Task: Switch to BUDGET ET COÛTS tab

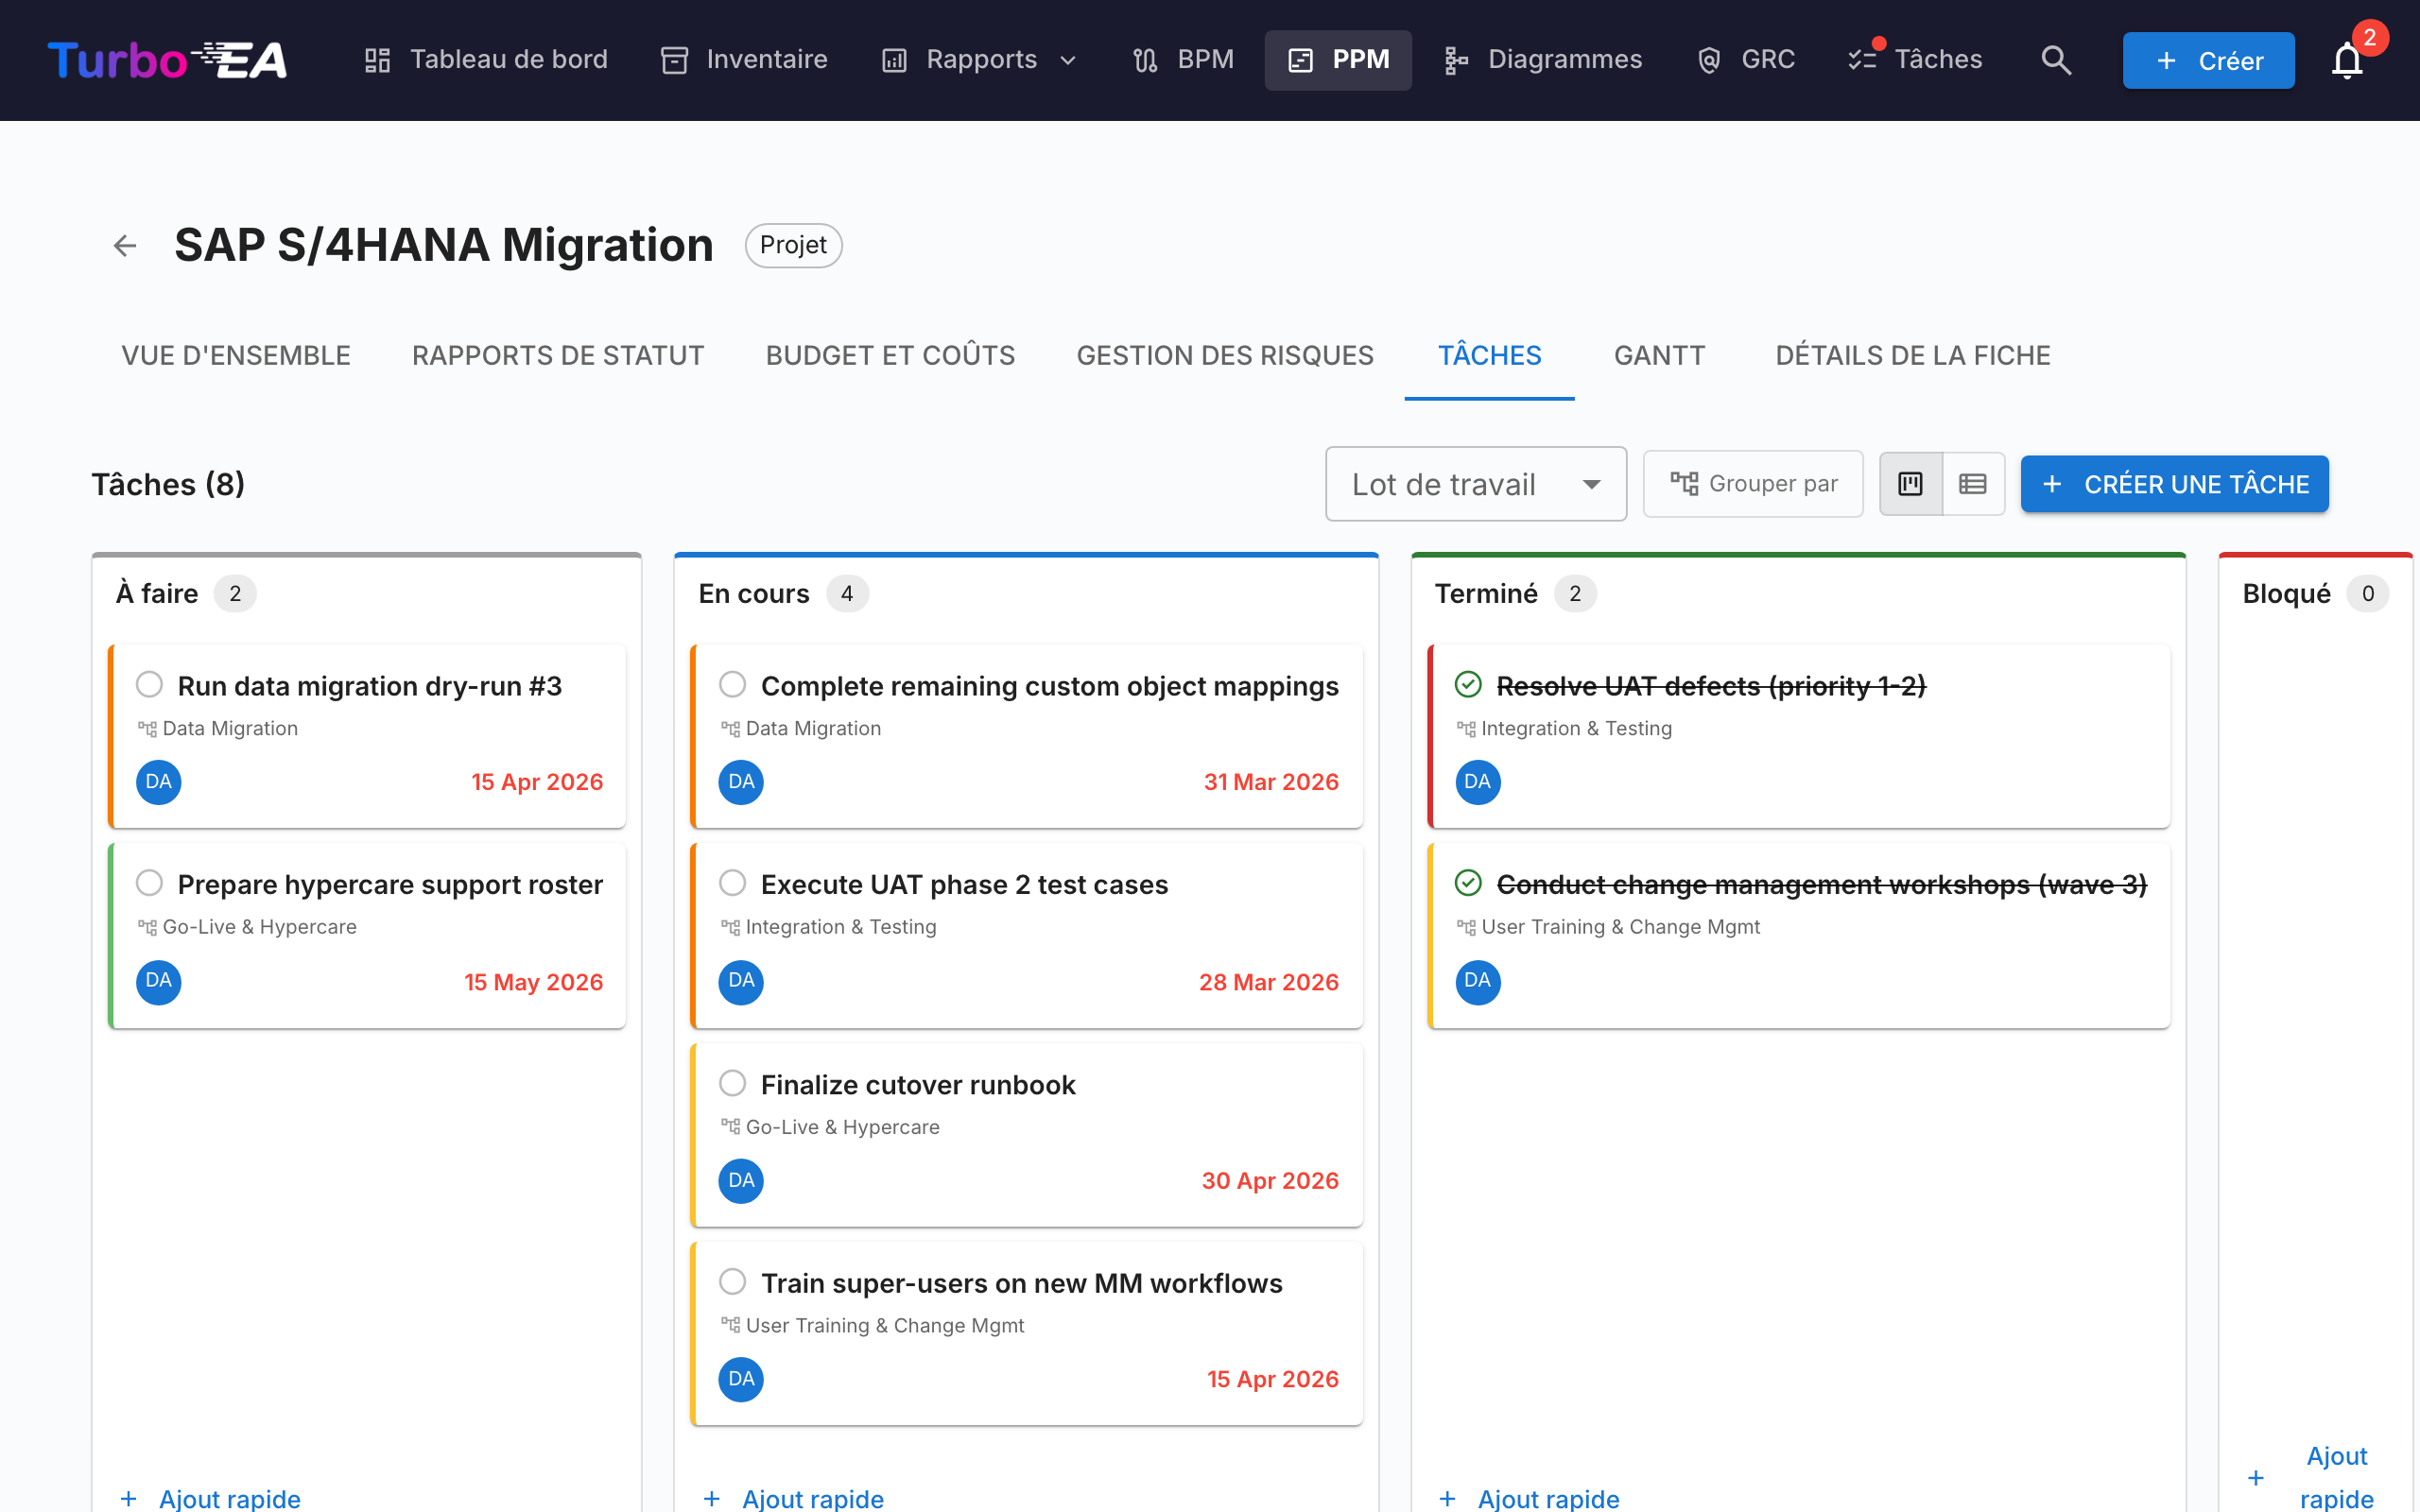Action: tap(890, 356)
